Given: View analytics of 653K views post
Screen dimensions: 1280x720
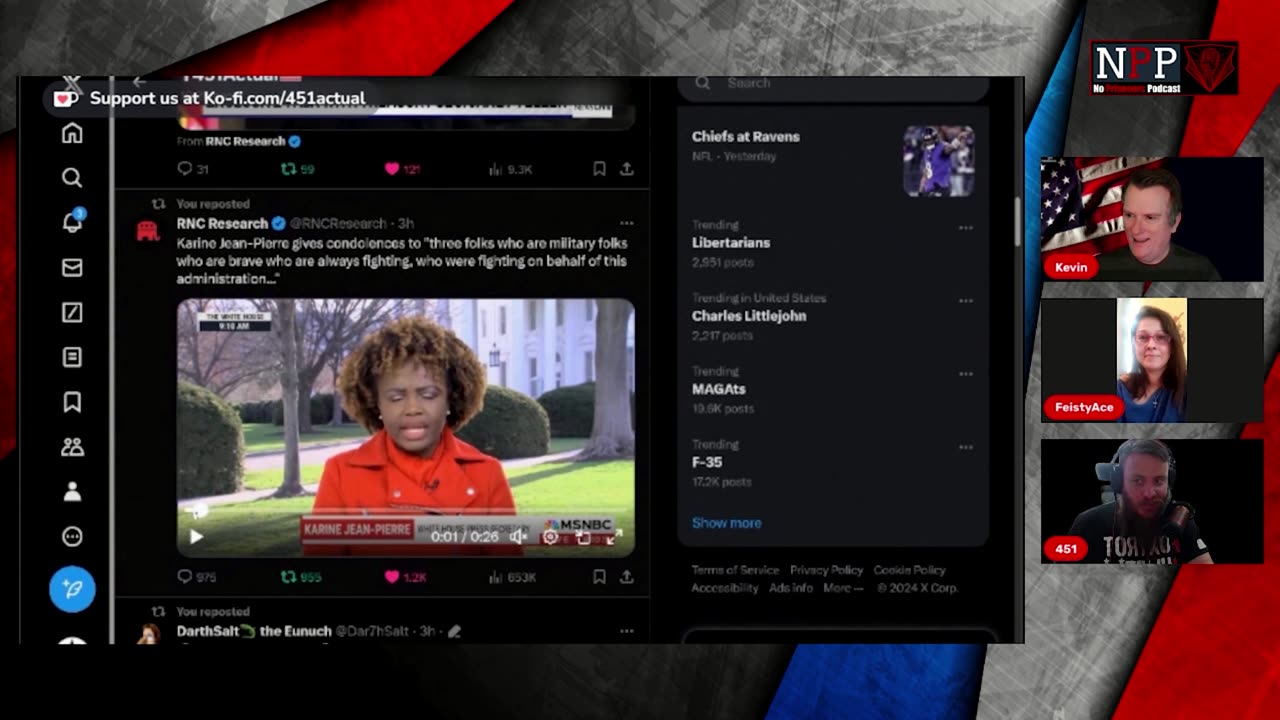Looking at the screenshot, I should click(512, 577).
